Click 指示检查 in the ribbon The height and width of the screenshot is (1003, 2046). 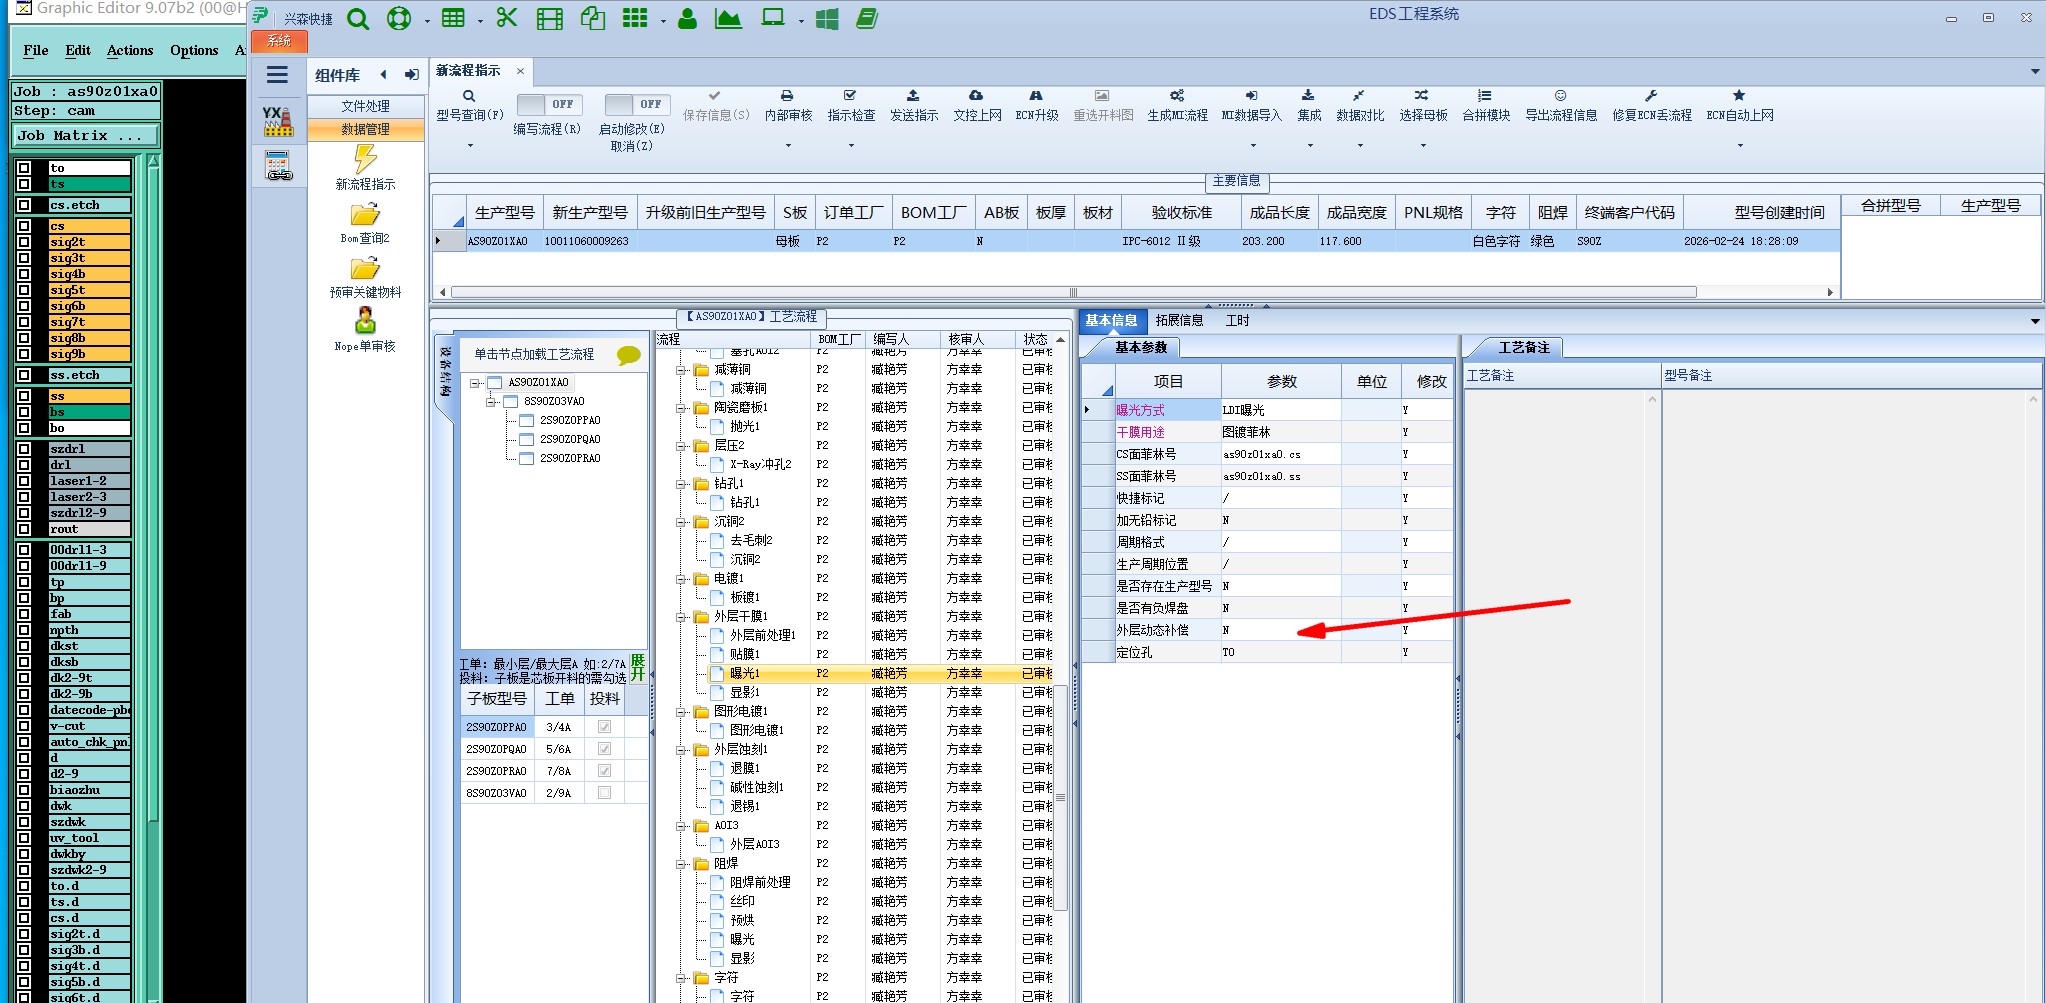(x=851, y=106)
